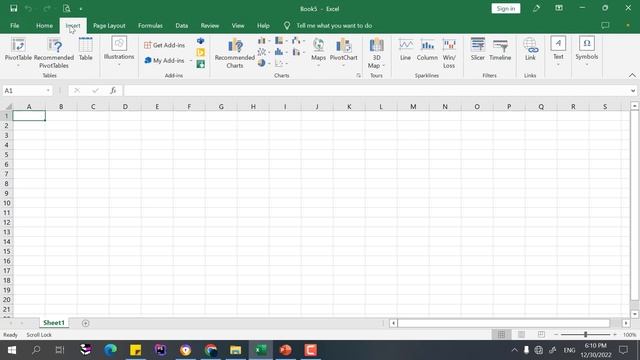Insert a Slicer filter
The width and height of the screenshot is (640, 360).
pos(478,49)
